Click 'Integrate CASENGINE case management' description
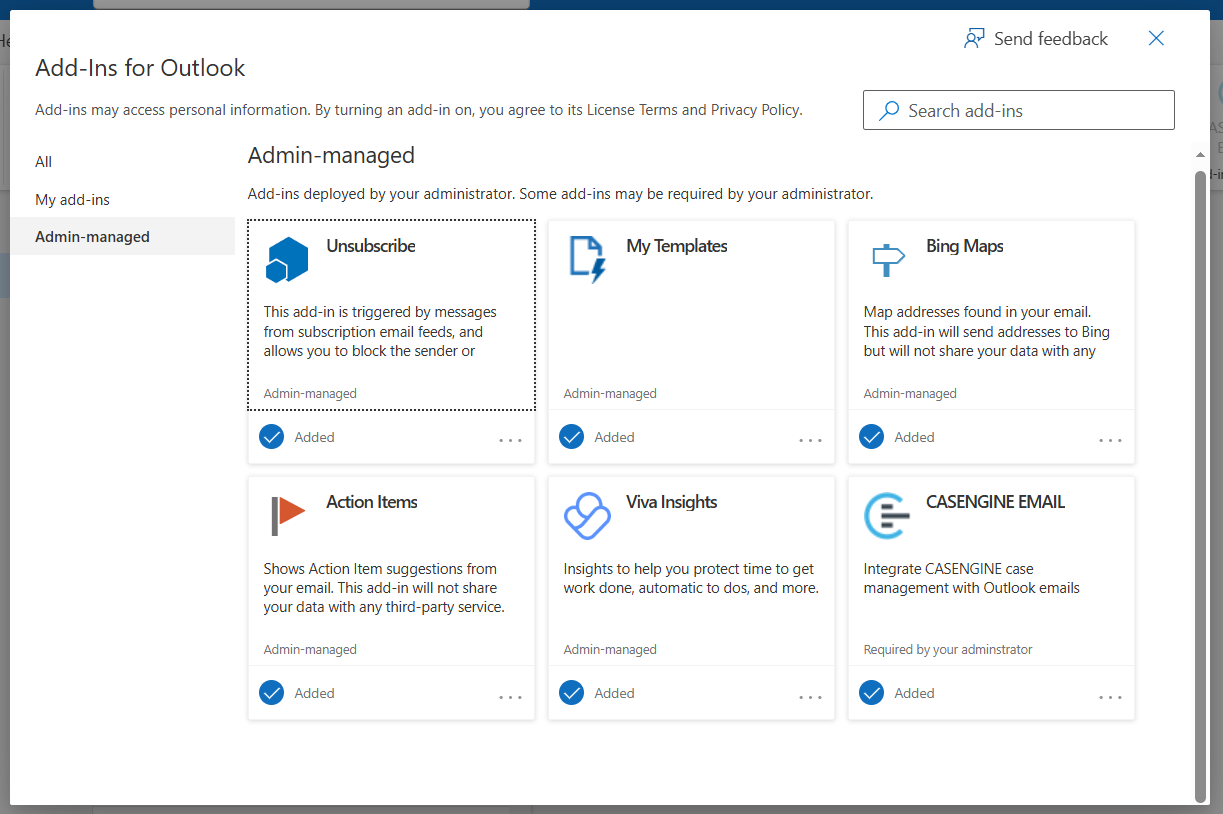The height and width of the screenshot is (814, 1223). [x=972, y=578]
